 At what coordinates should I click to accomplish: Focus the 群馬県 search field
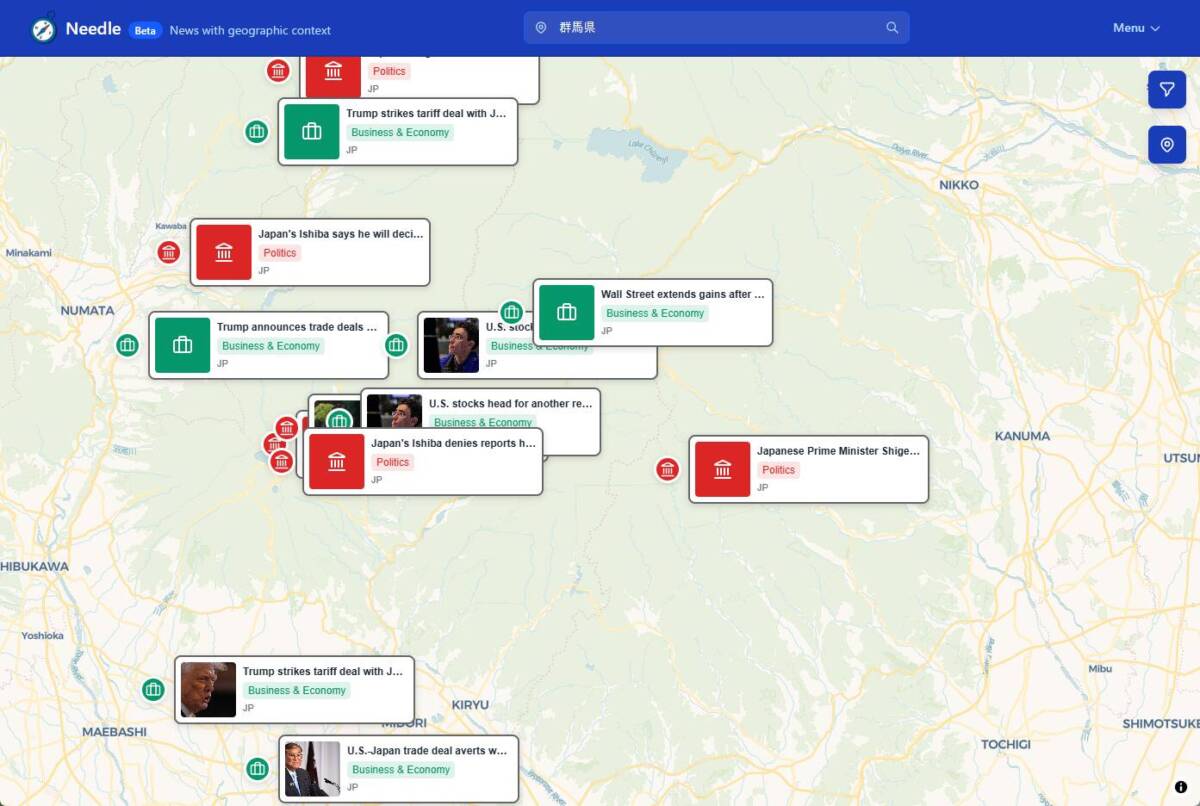coord(716,28)
